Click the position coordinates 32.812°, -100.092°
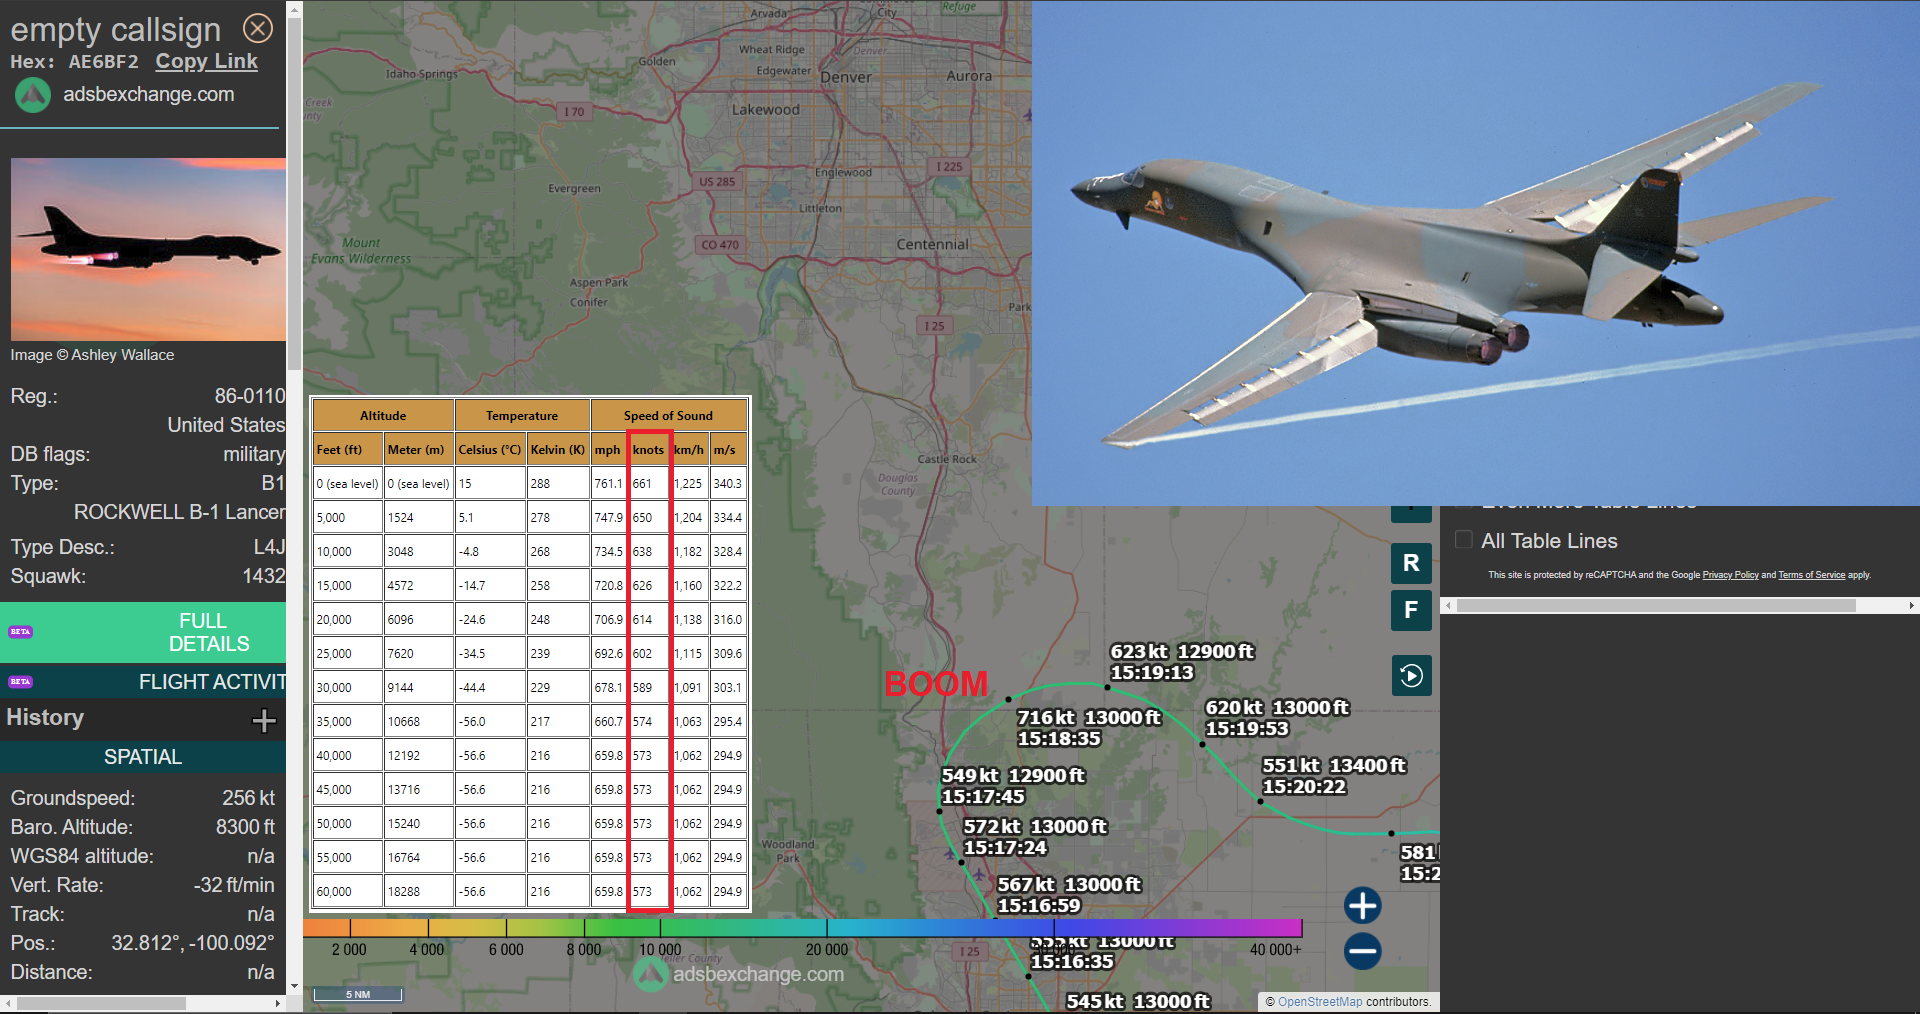The height and width of the screenshot is (1014, 1920). [x=192, y=943]
